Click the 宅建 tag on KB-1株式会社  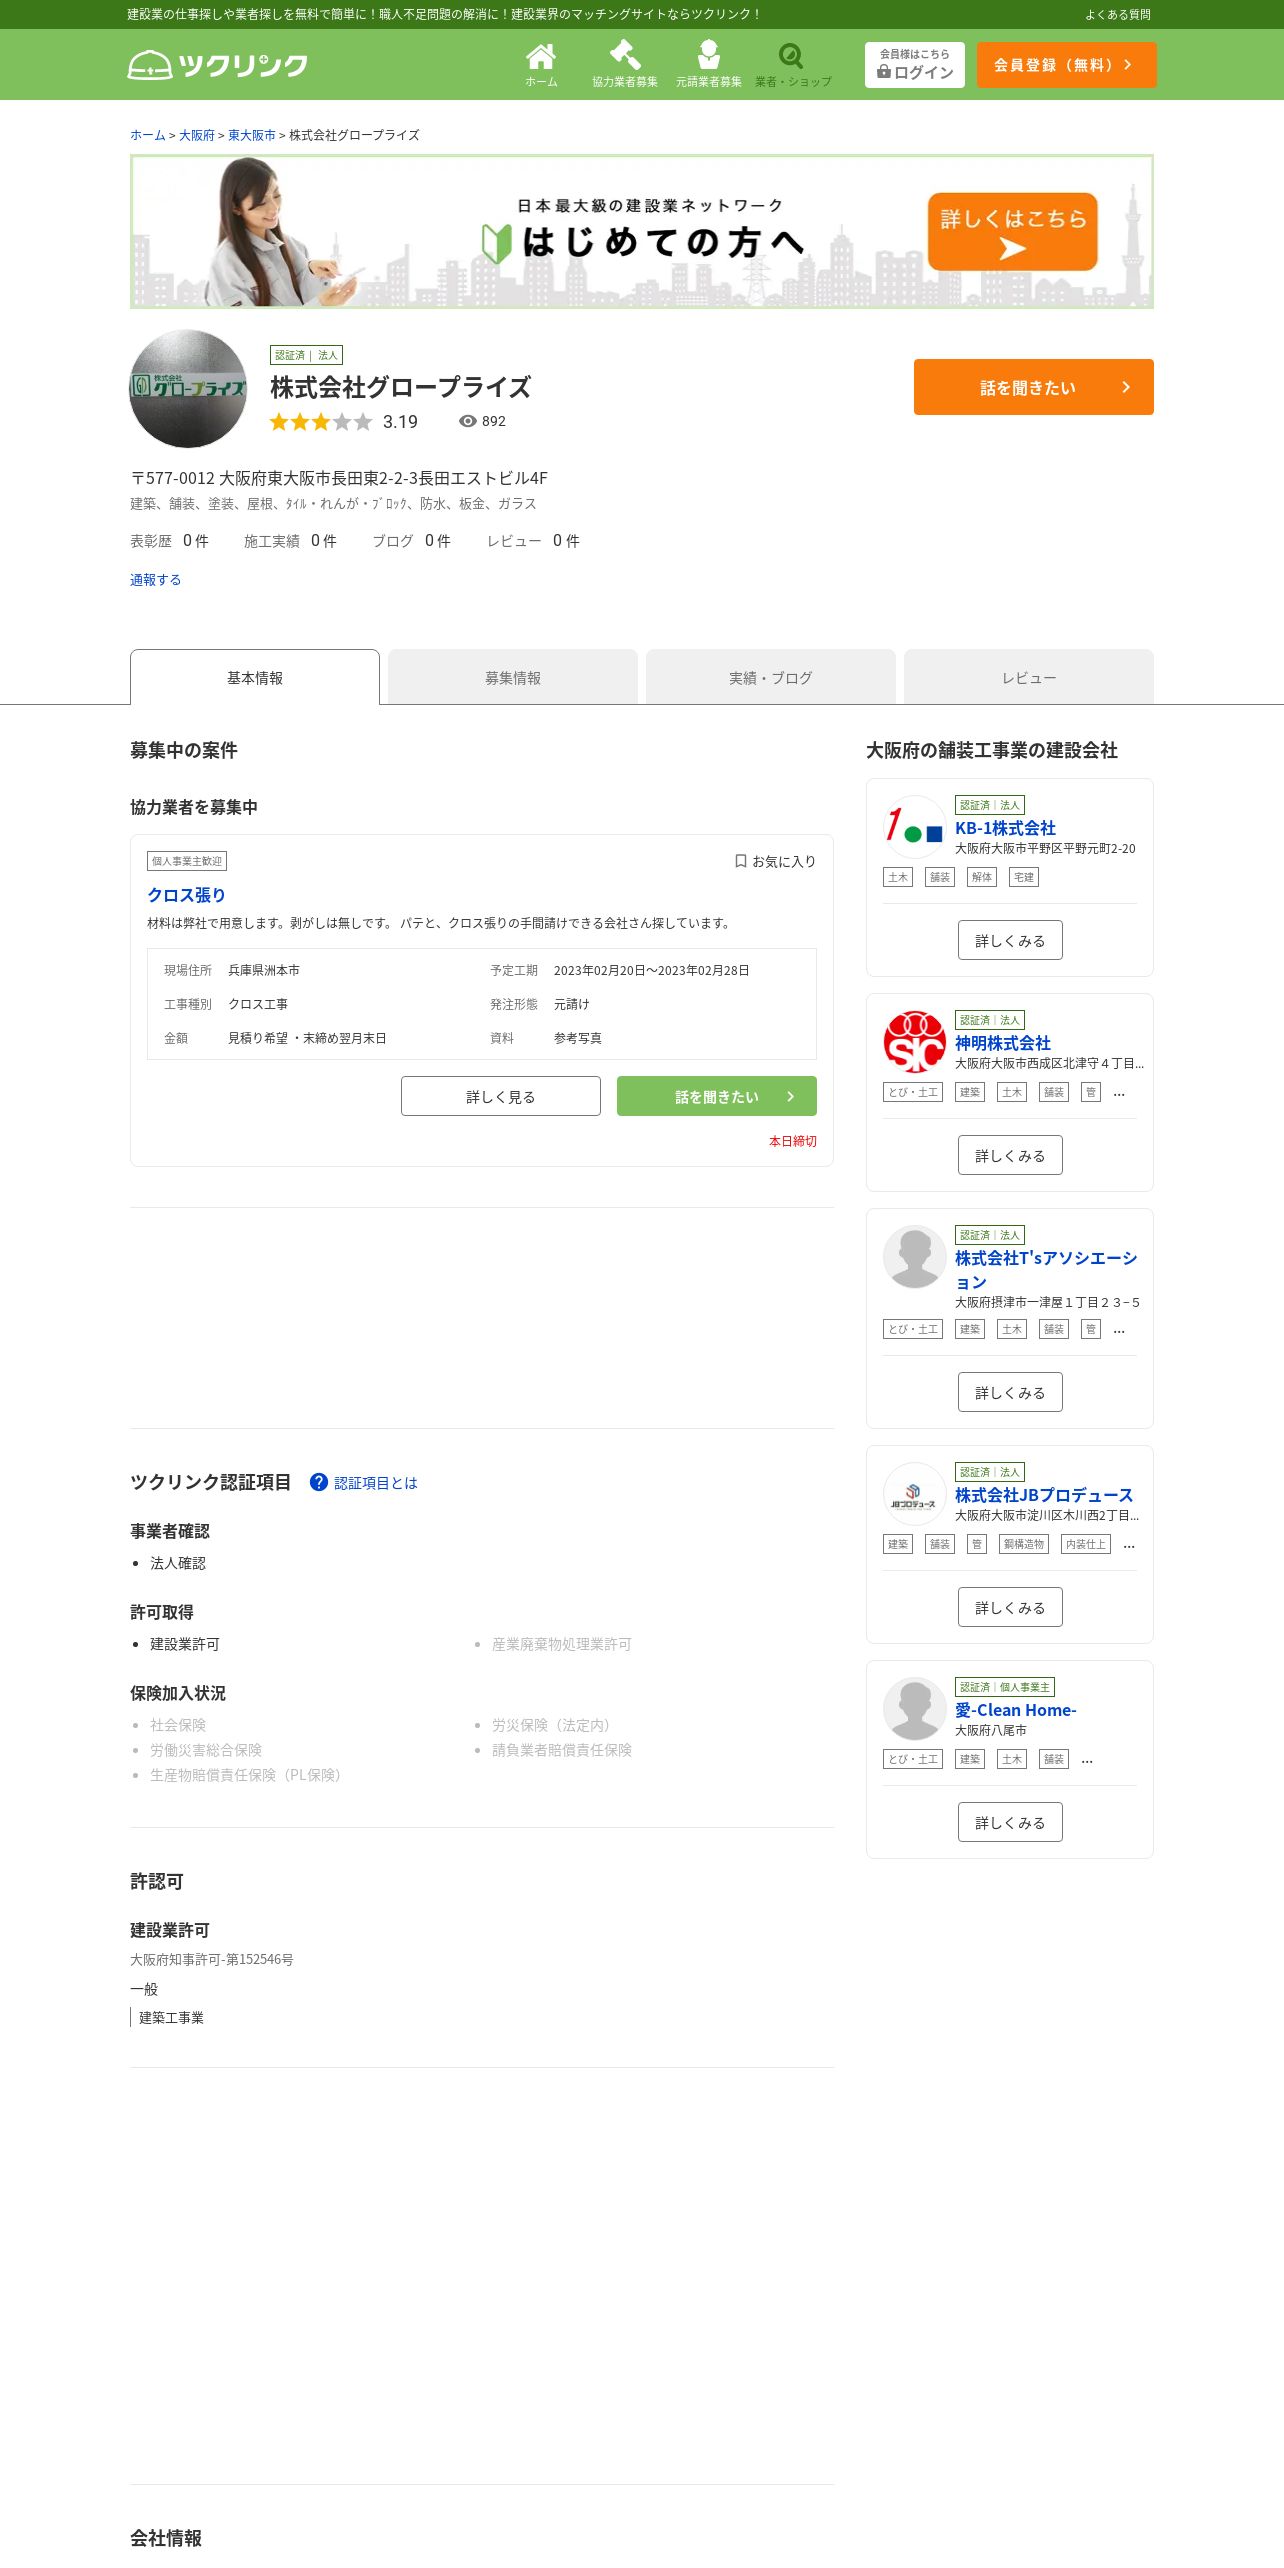[1025, 877]
